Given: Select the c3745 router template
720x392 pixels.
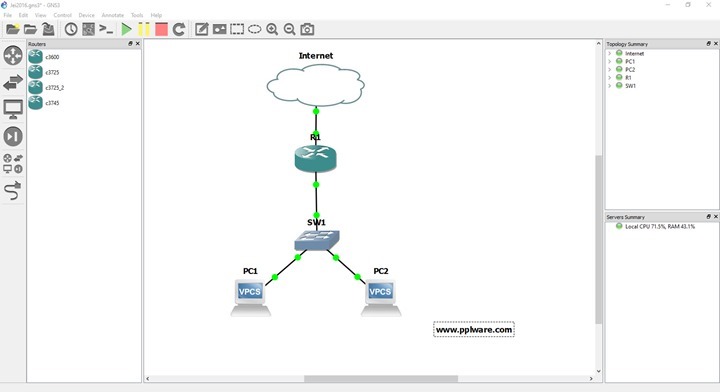Looking at the screenshot, I should point(44,103).
